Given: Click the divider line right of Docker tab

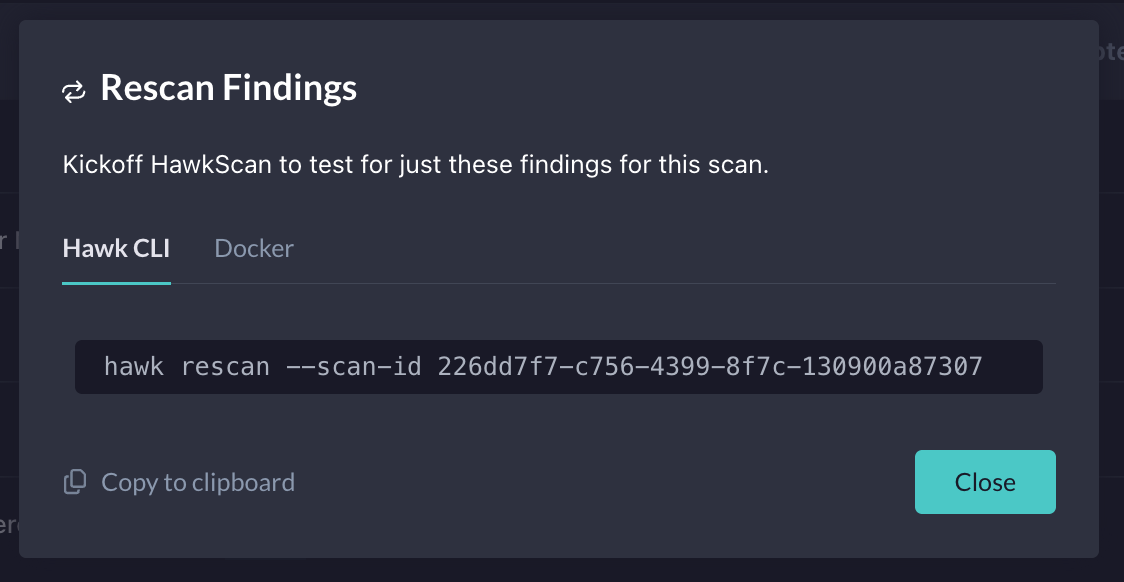Looking at the screenshot, I should [674, 283].
